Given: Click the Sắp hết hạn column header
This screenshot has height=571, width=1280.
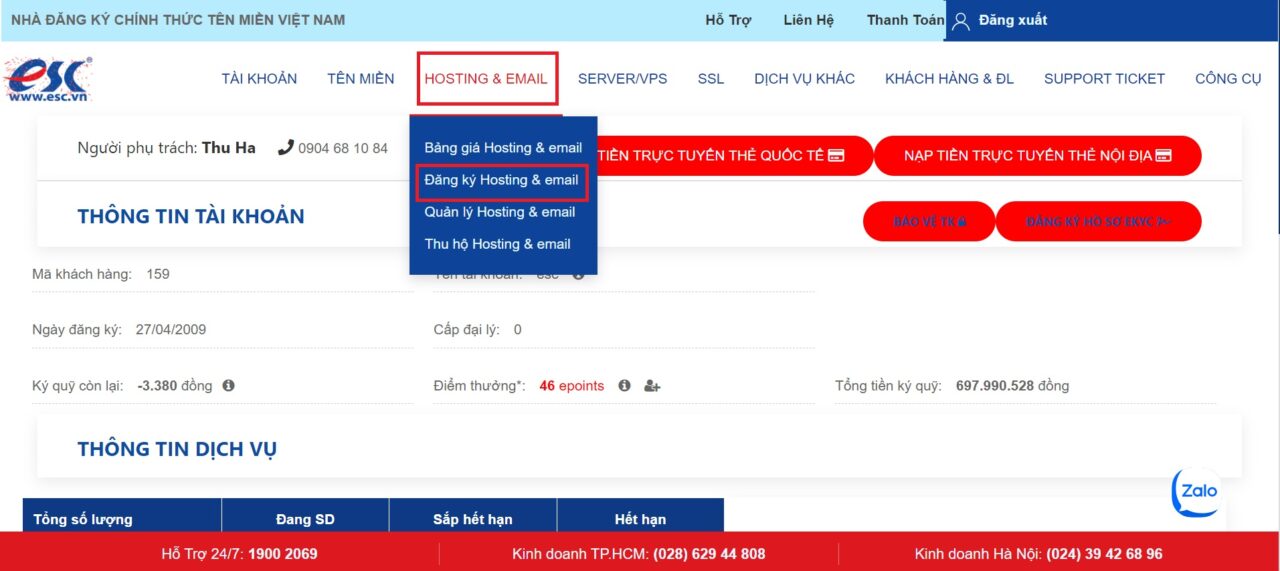Looking at the screenshot, I should (473, 519).
